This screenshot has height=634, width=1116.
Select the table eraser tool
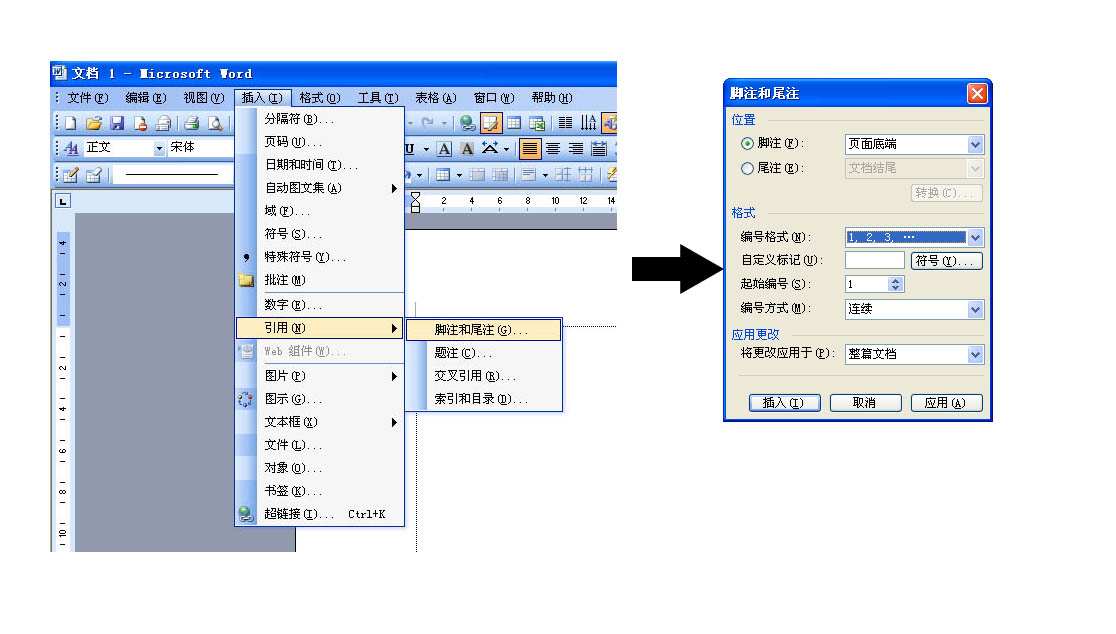(93, 175)
